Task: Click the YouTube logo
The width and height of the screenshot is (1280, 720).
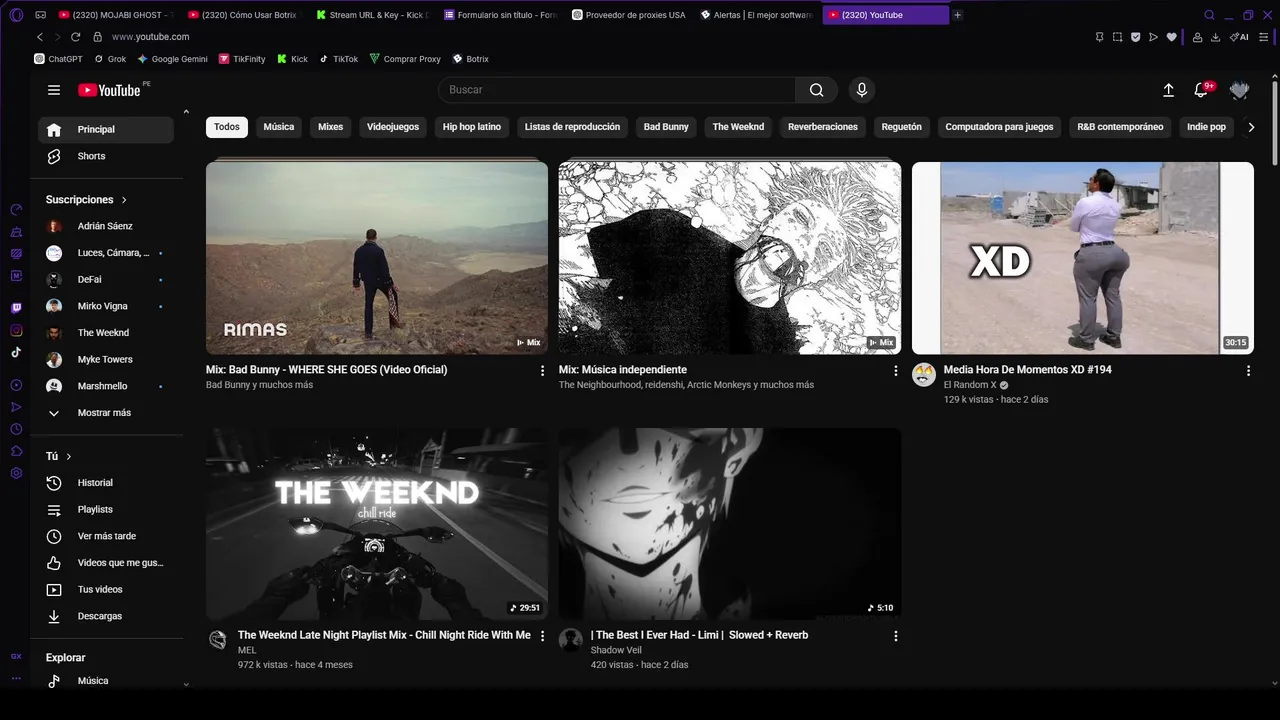Action: (x=110, y=90)
